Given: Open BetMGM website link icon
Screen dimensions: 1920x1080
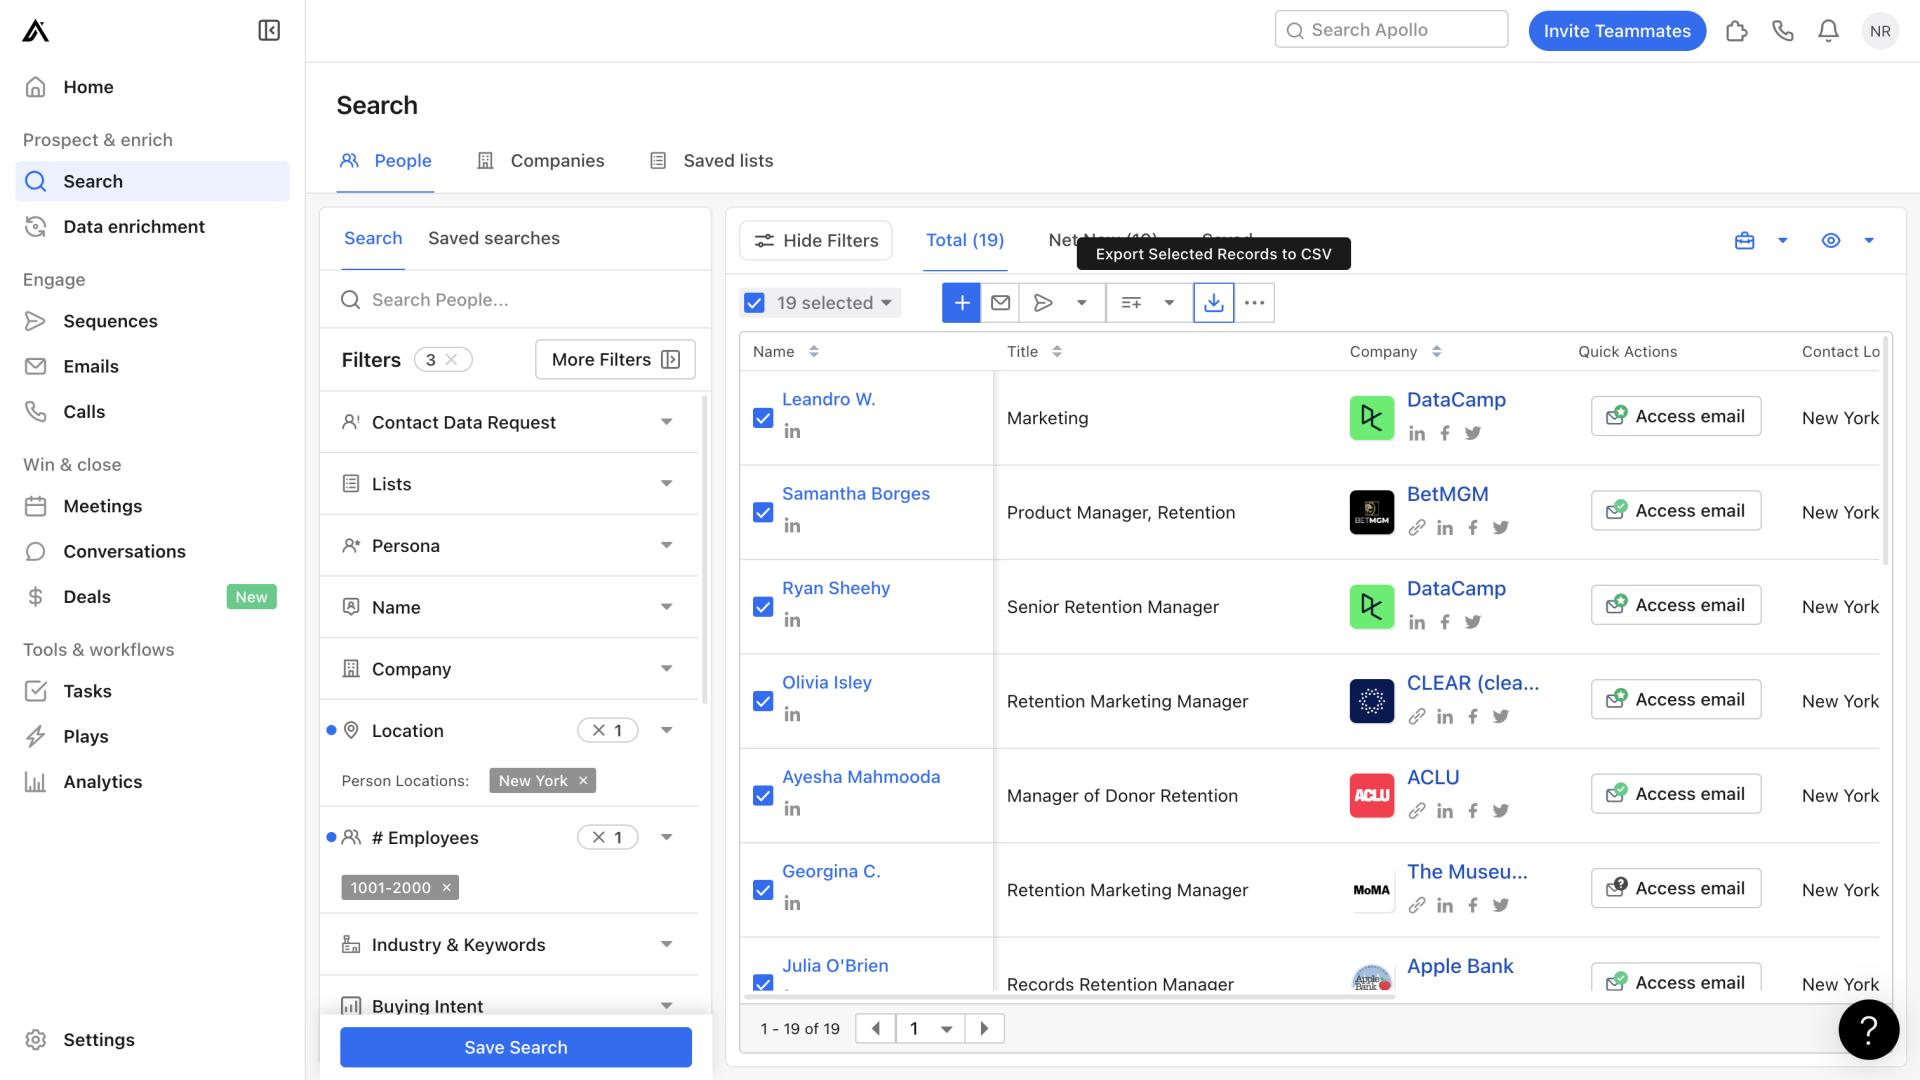Looking at the screenshot, I should point(1416,527).
